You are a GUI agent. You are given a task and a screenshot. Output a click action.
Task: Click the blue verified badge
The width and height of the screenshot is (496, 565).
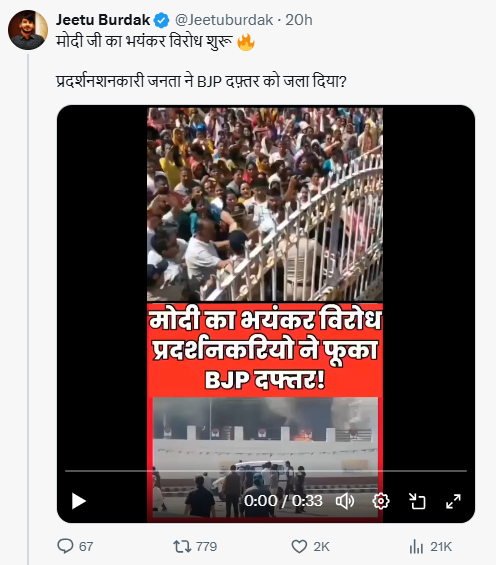pos(161,20)
